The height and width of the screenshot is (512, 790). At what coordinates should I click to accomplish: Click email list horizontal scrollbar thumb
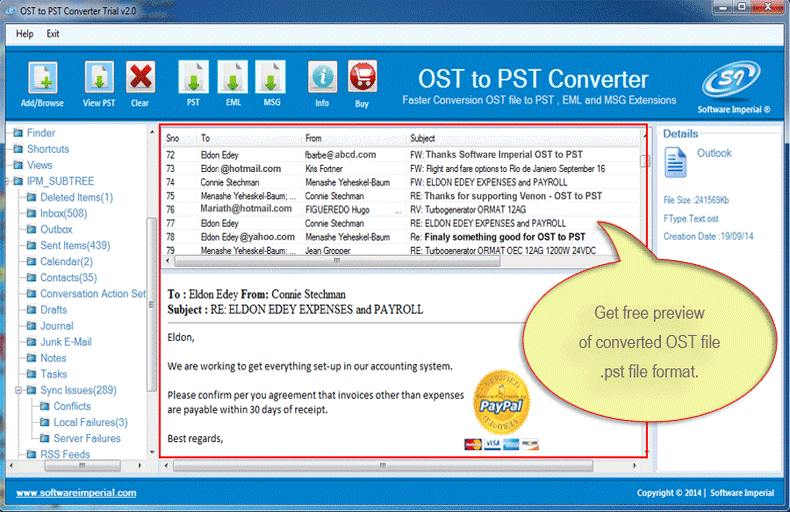337,261
